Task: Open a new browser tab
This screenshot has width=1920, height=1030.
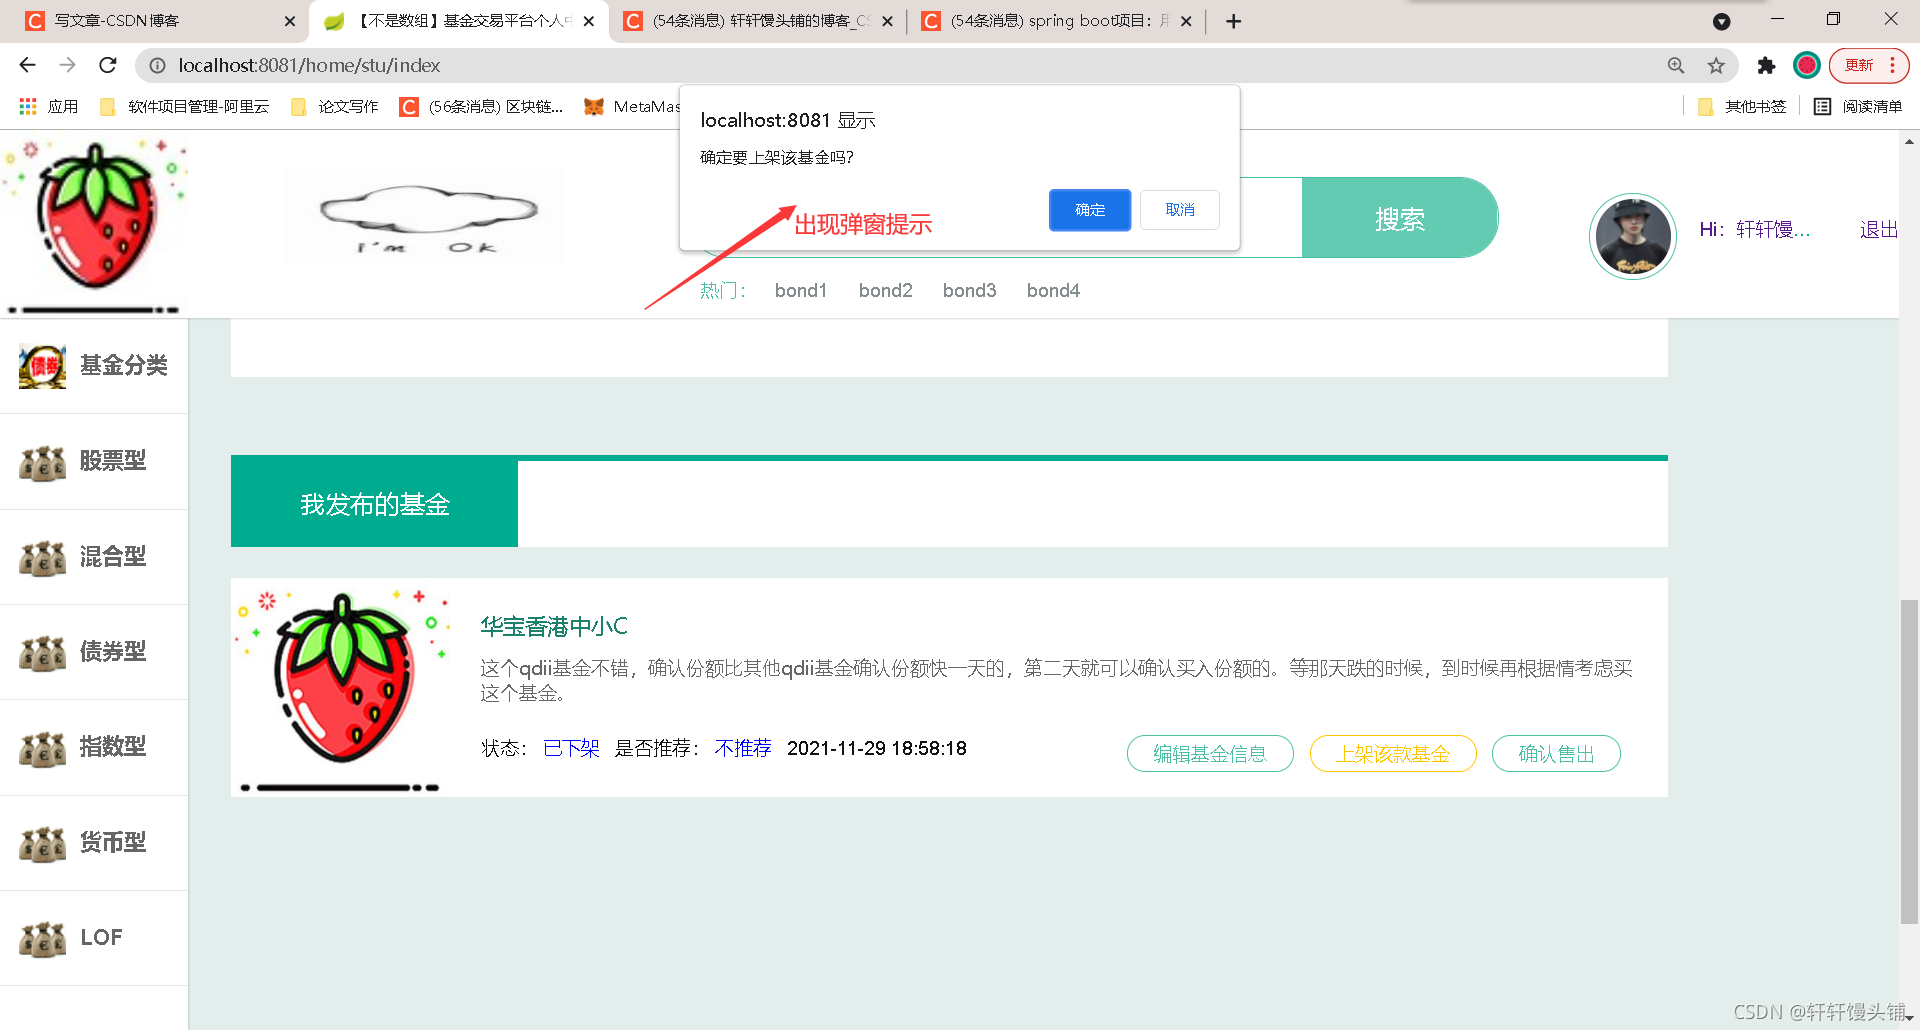Action: click(x=1234, y=21)
